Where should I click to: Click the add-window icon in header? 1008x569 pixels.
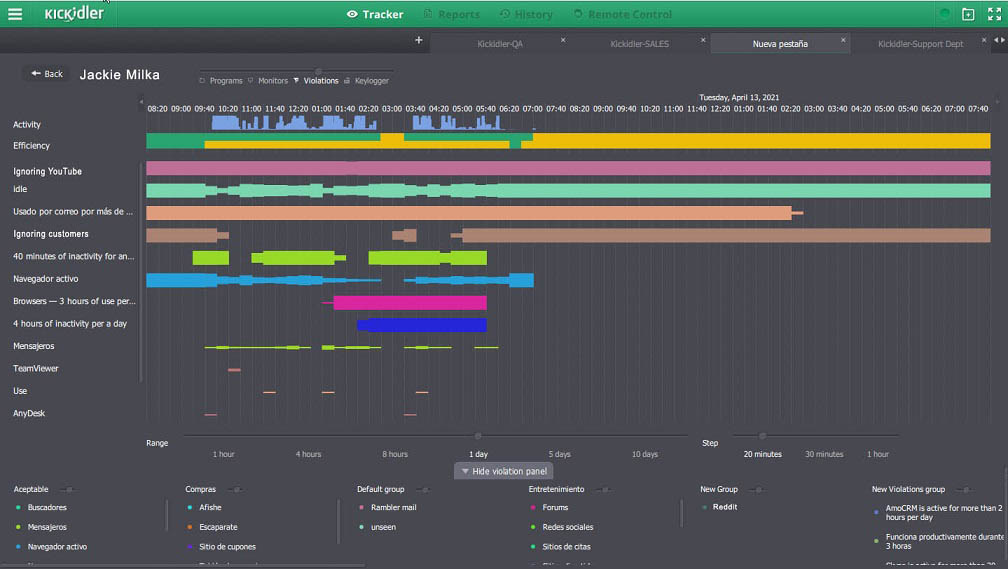pyautogui.click(x=968, y=14)
